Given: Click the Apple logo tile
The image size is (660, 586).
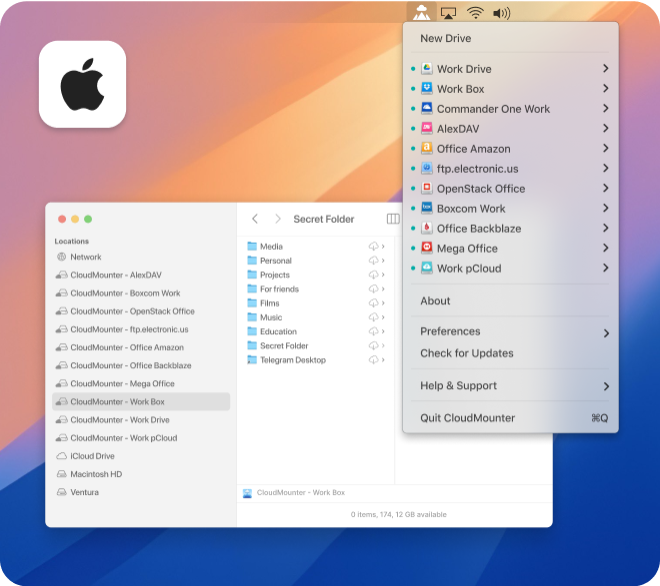Looking at the screenshot, I should 82,84.
